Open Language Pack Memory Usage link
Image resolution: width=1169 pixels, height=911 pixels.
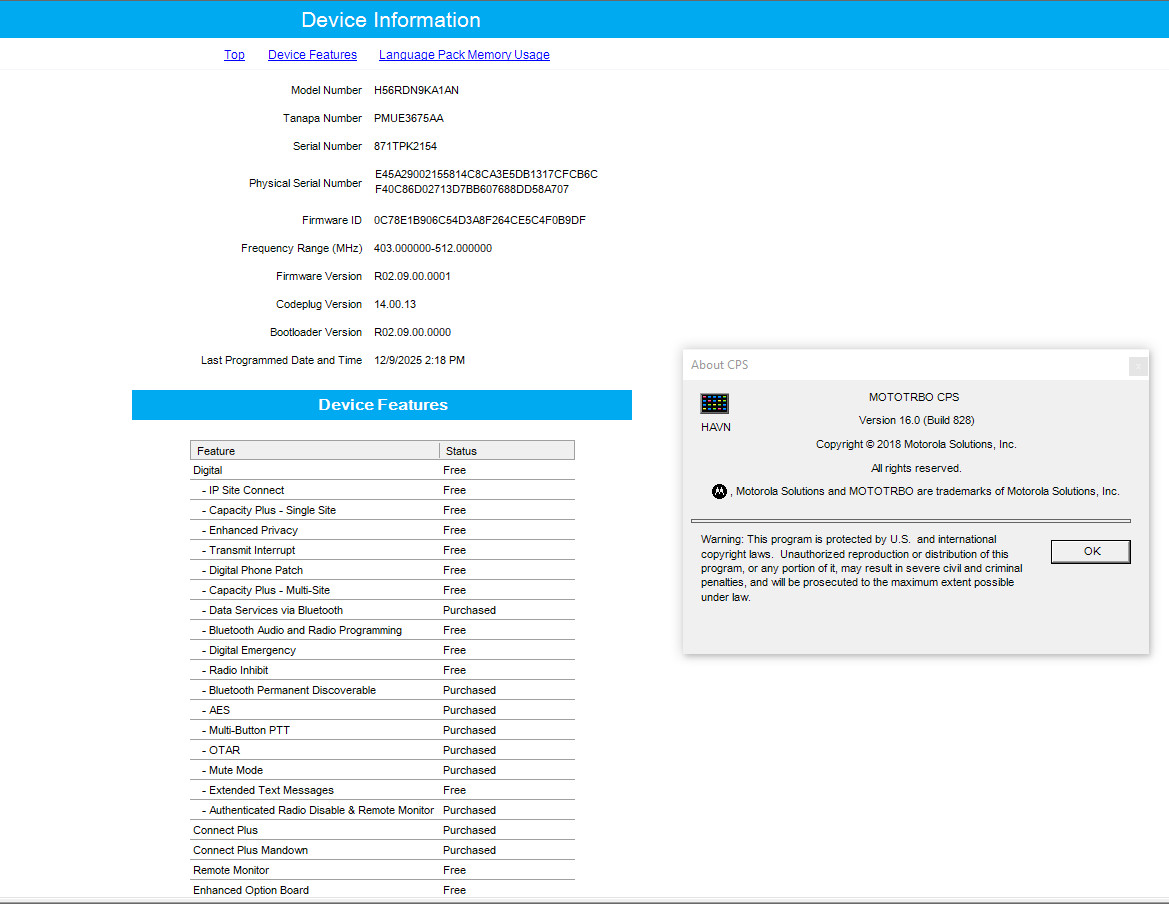click(x=464, y=54)
